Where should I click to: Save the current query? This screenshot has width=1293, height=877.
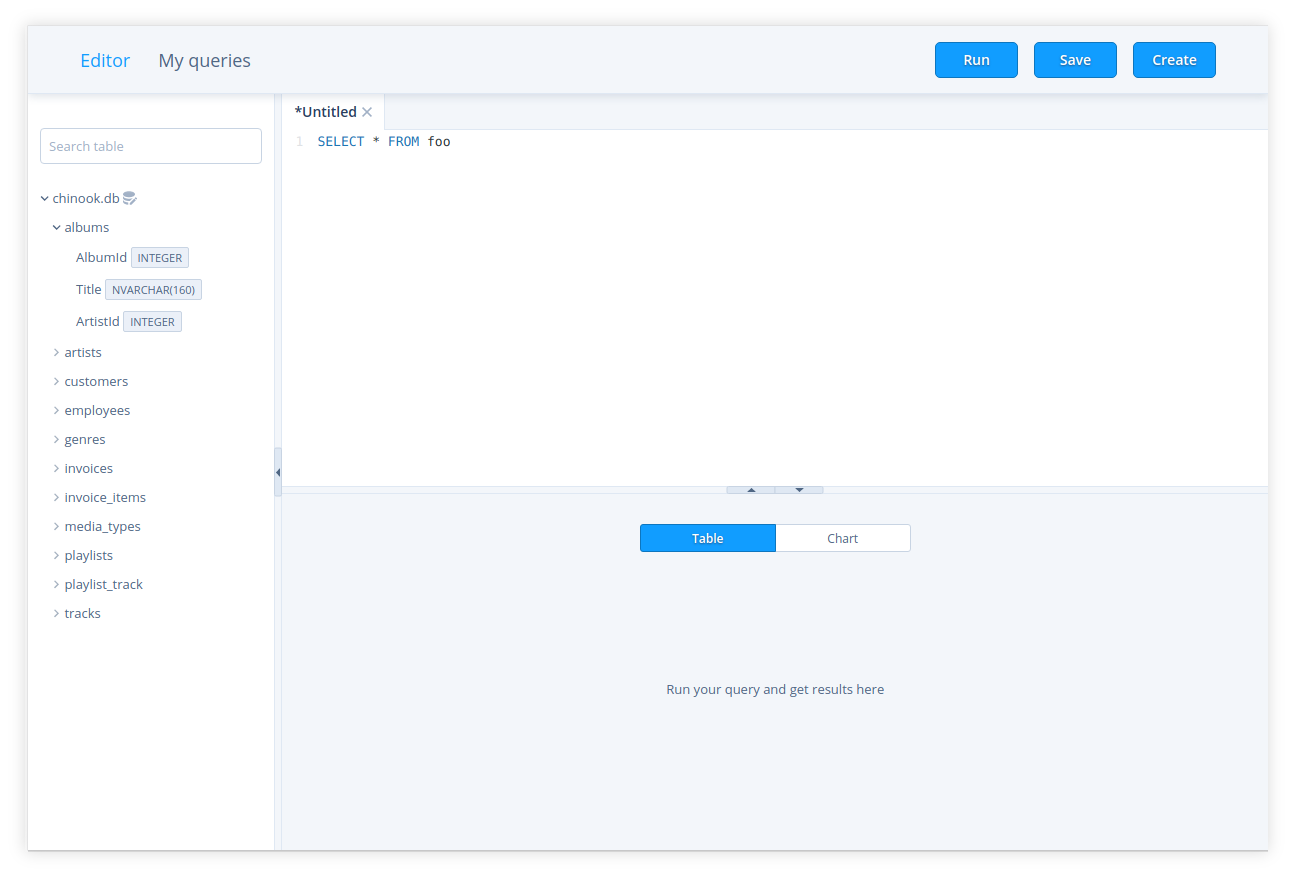point(1075,60)
